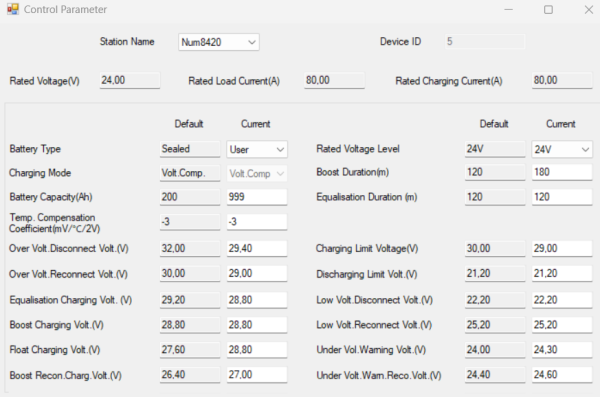Image resolution: width=600 pixels, height=397 pixels.
Task: Open the Charging Mode Current dropdown
Action: (x=257, y=173)
